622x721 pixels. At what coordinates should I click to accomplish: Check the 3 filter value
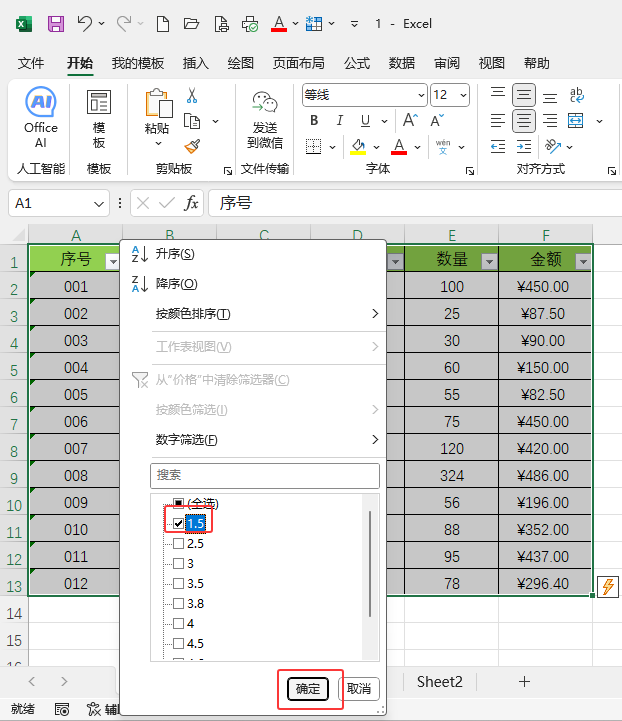pos(178,563)
